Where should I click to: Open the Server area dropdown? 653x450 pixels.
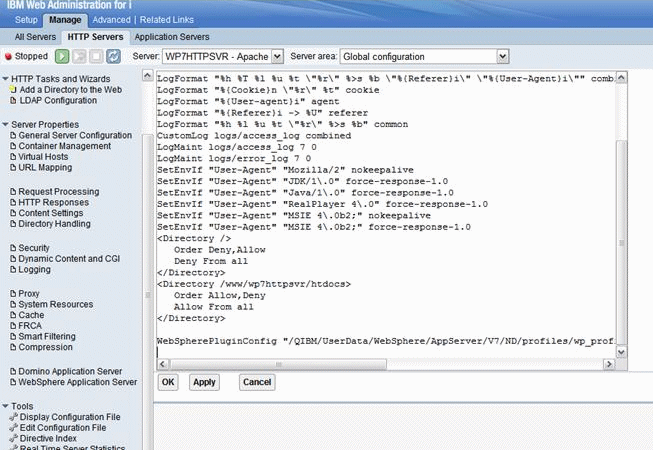point(424,56)
